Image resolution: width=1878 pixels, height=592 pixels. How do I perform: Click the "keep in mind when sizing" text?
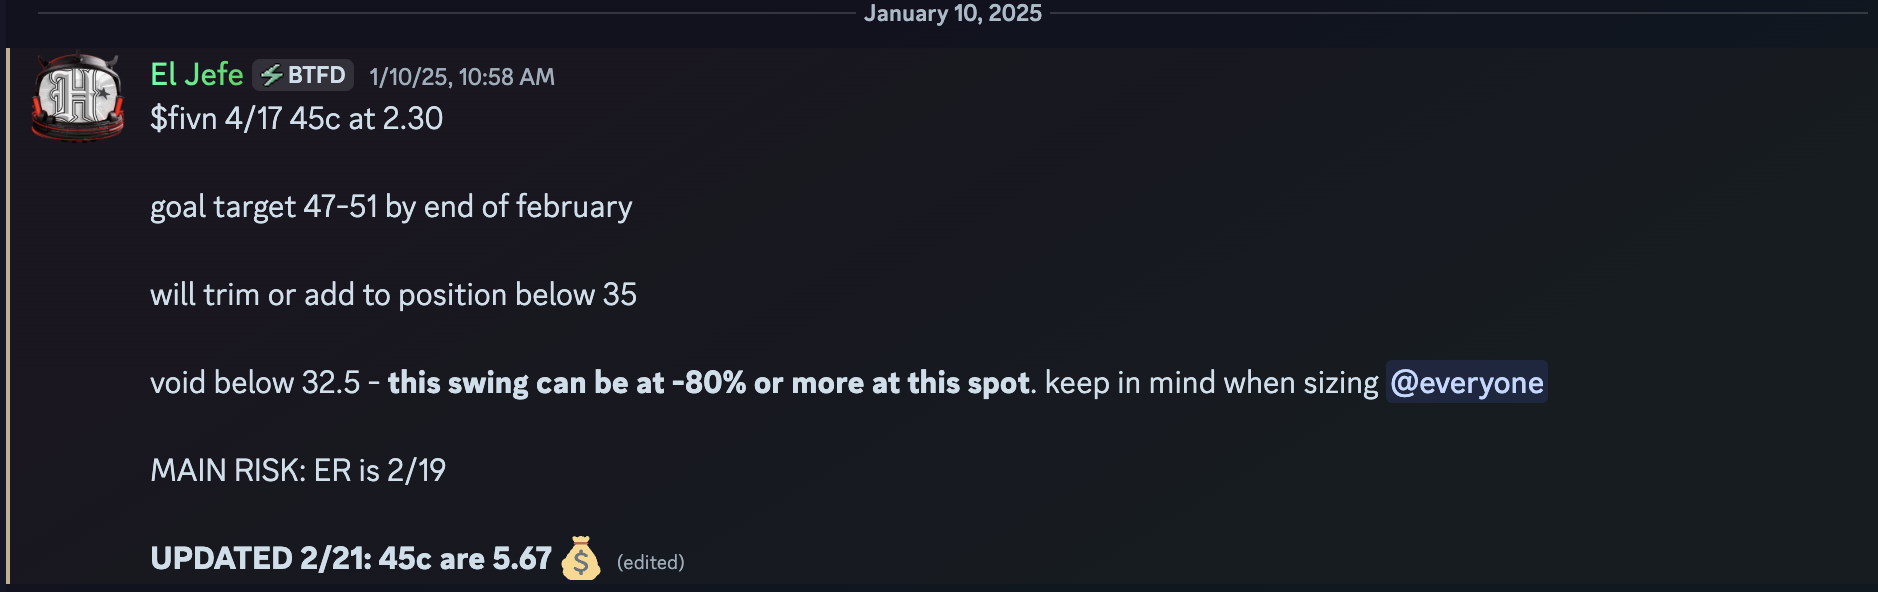click(x=1211, y=383)
